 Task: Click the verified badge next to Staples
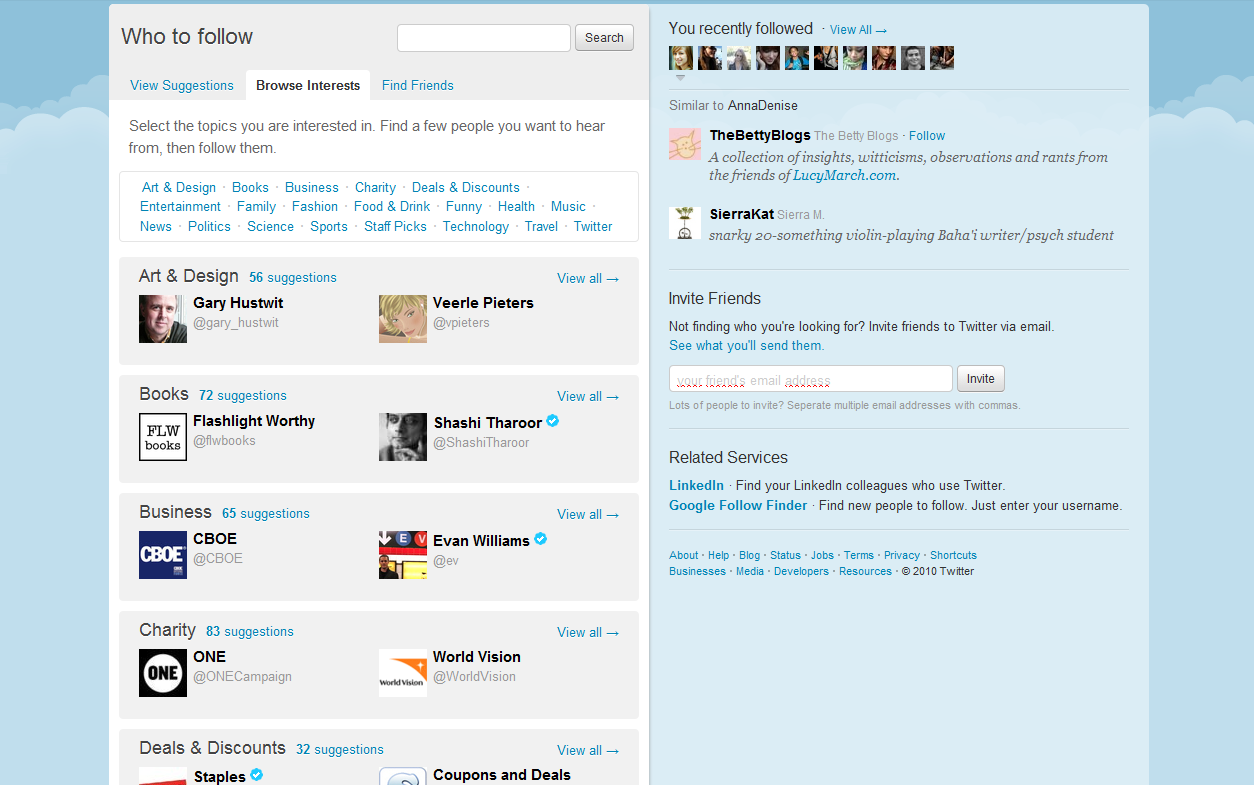click(x=257, y=775)
